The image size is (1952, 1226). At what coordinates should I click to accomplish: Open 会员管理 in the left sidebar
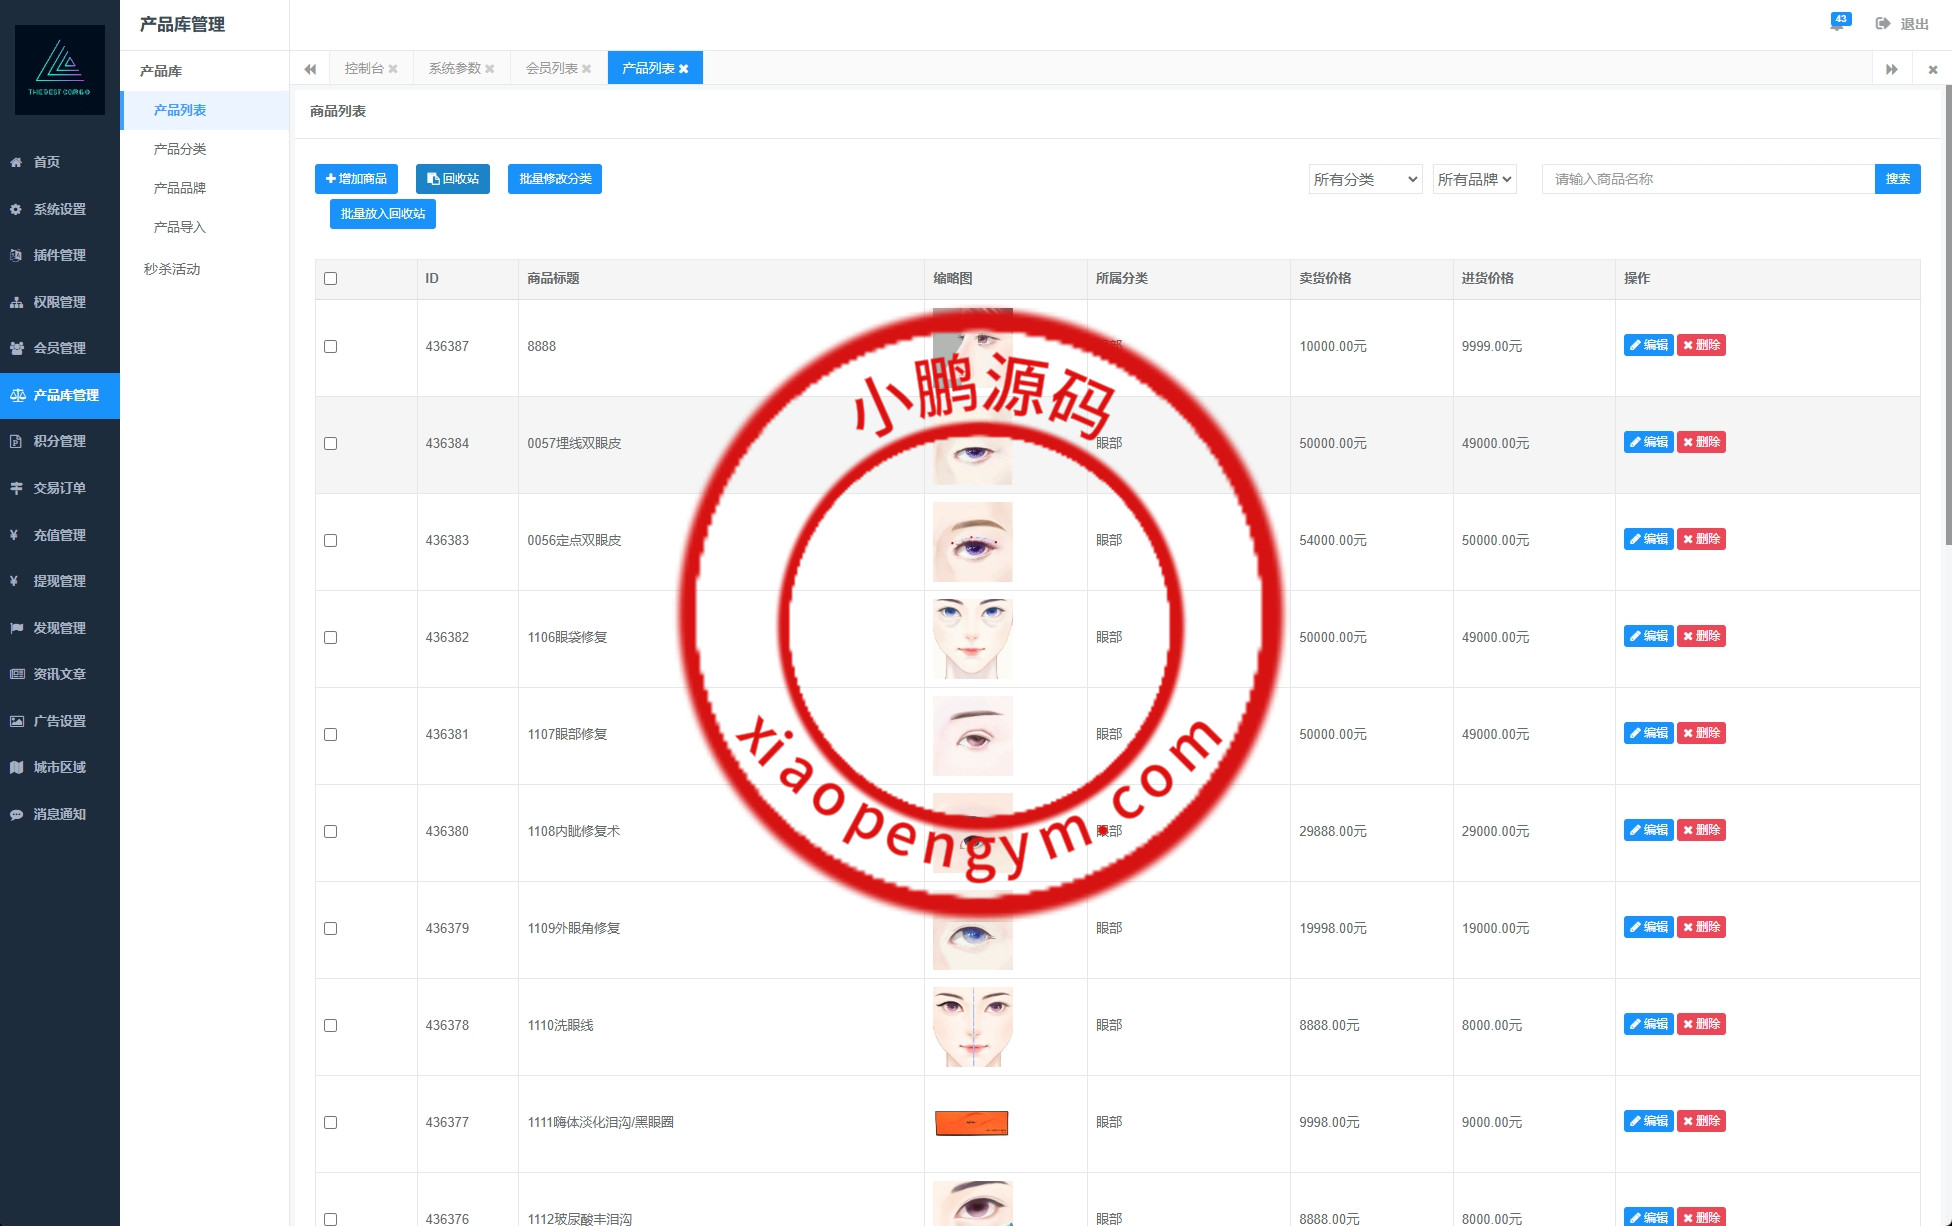point(59,348)
